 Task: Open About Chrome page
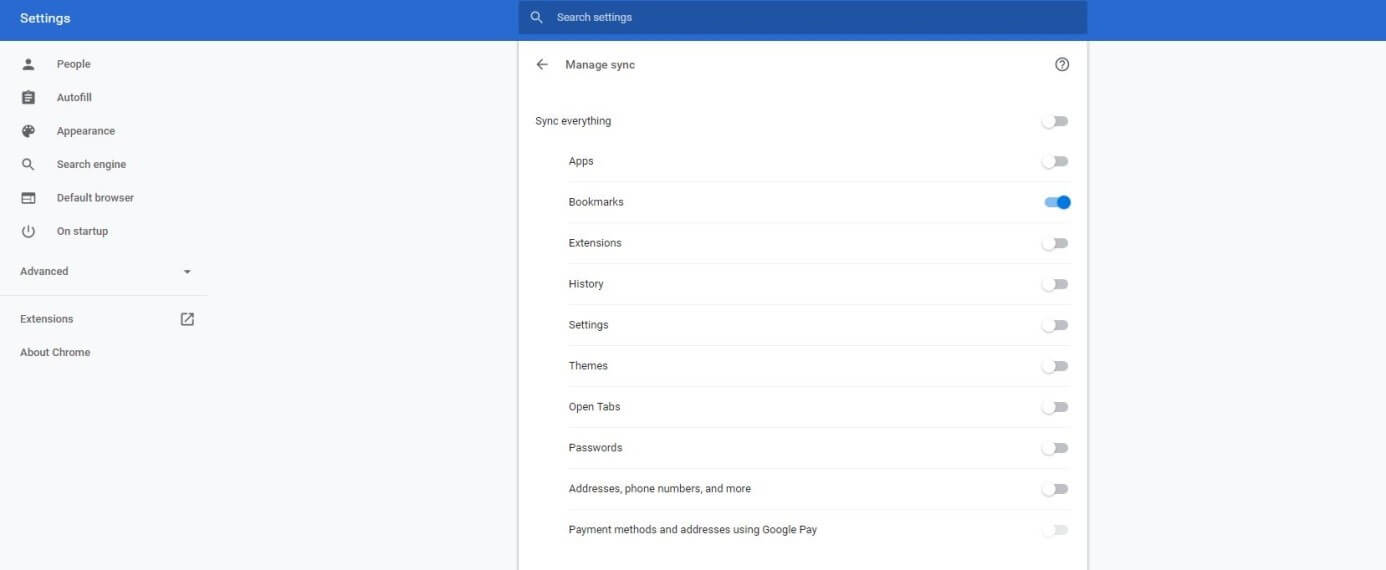(x=55, y=352)
